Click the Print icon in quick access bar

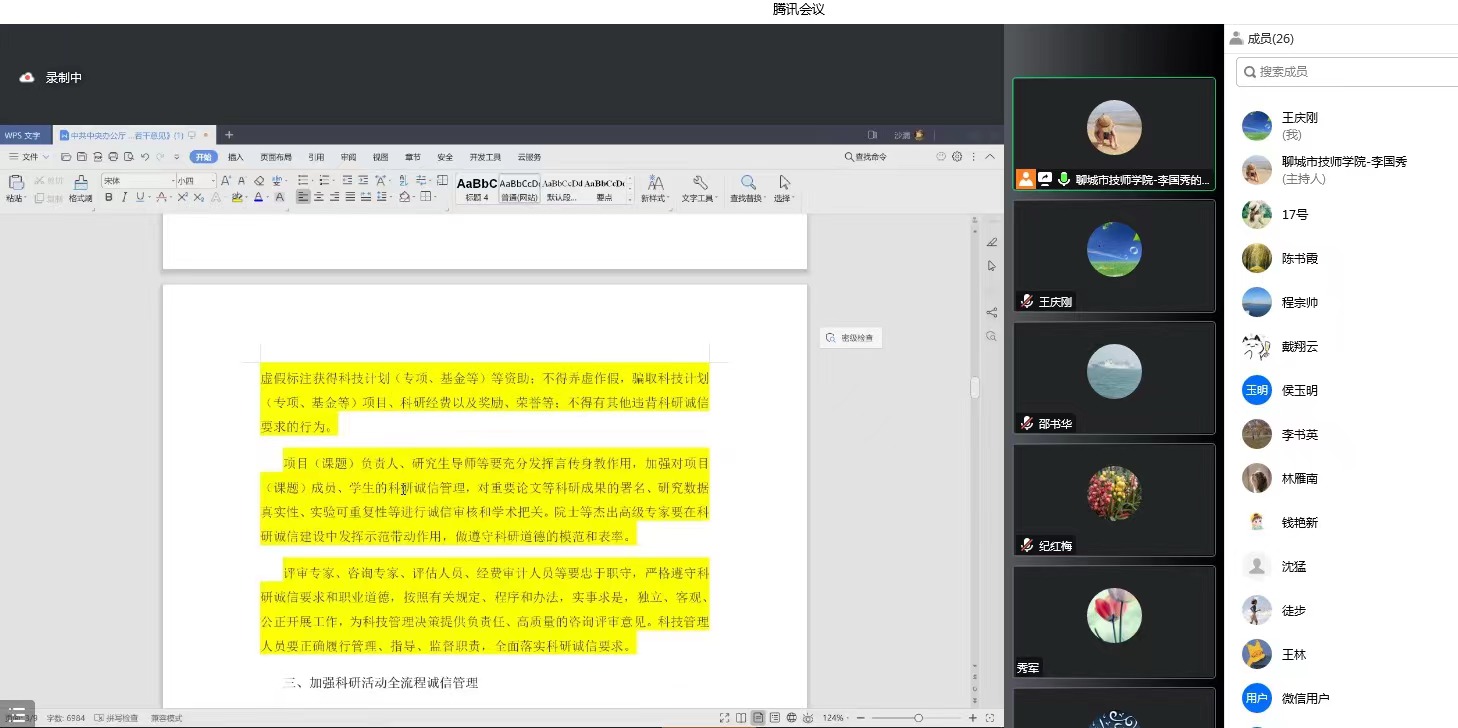coord(113,157)
